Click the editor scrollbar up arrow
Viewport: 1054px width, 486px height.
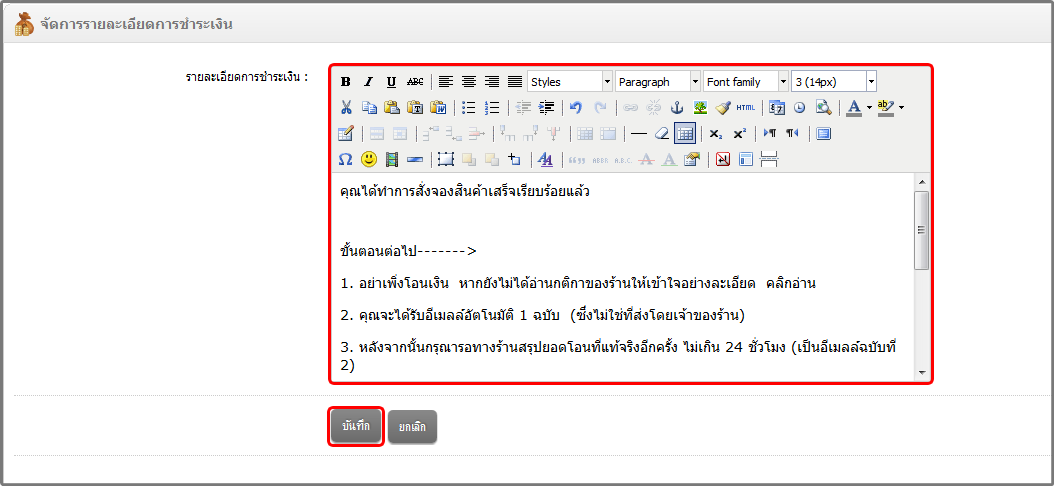tap(922, 181)
